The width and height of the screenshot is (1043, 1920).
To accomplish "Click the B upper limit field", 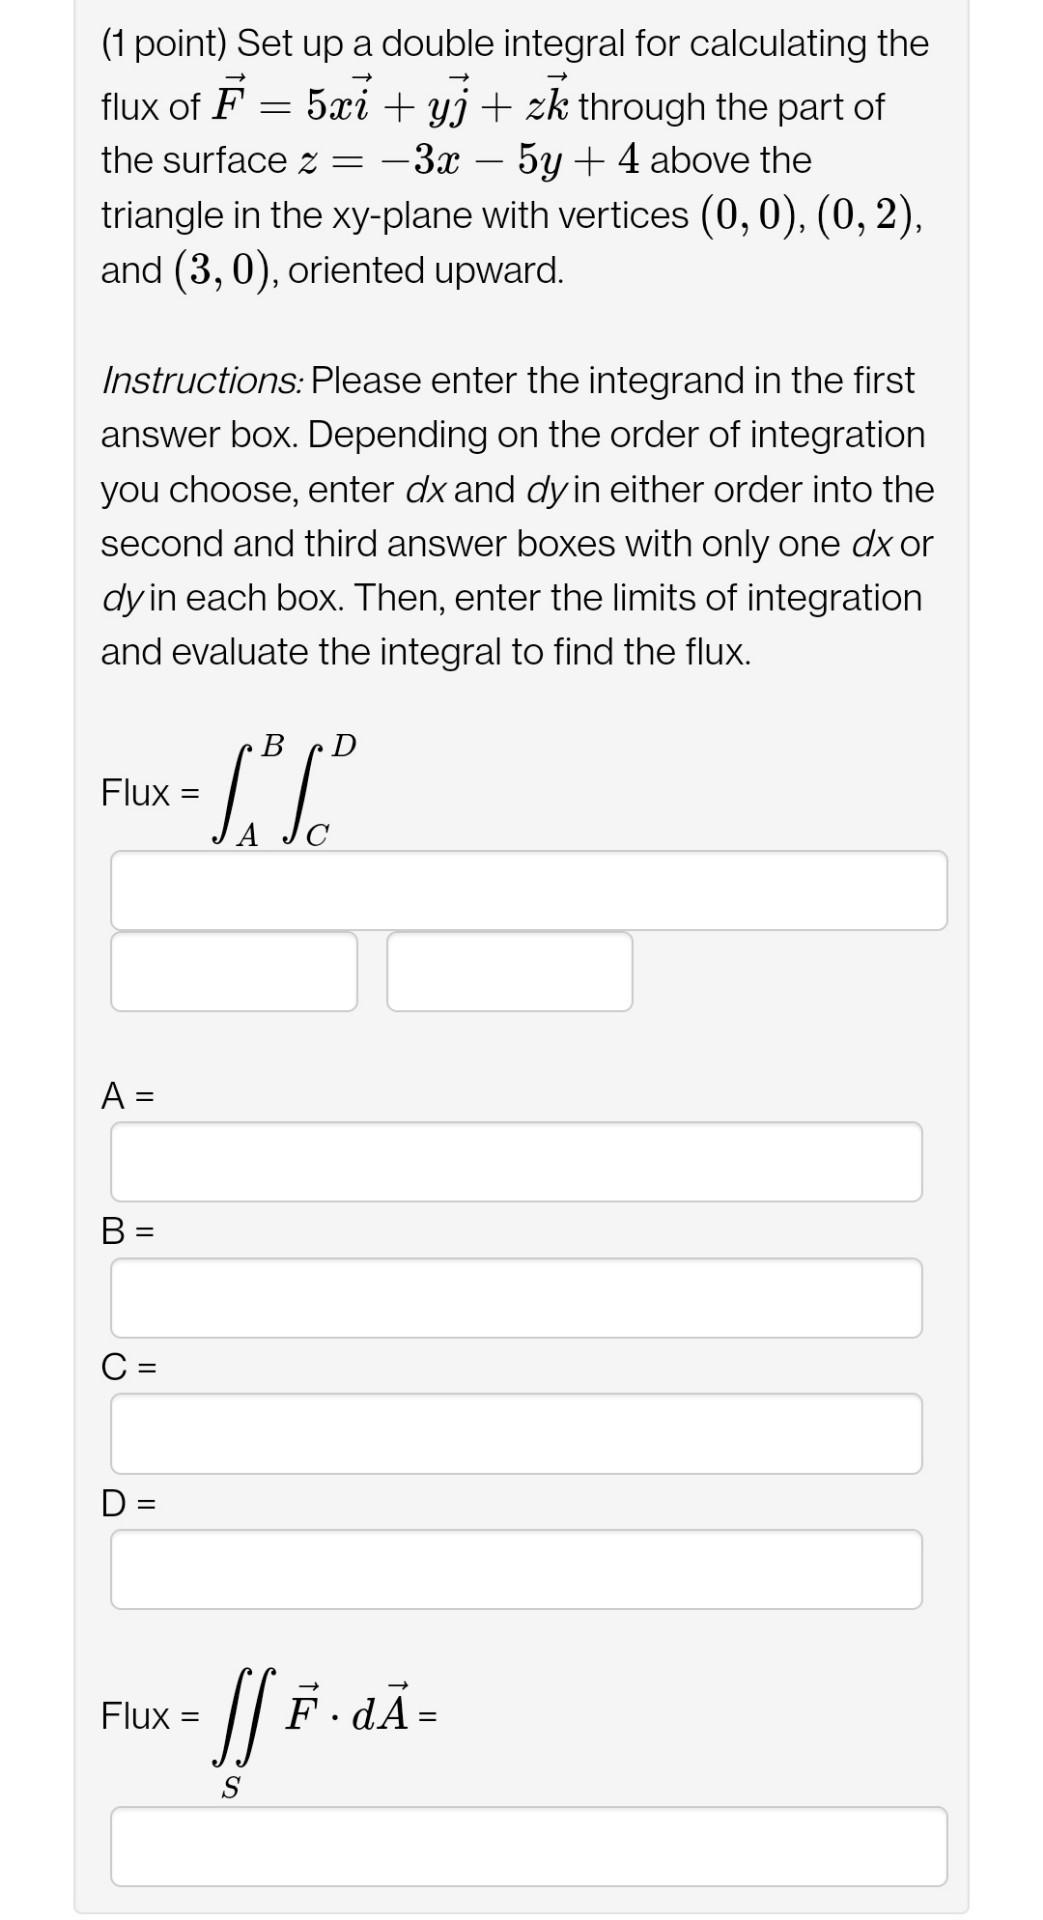I will coord(517,1298).
